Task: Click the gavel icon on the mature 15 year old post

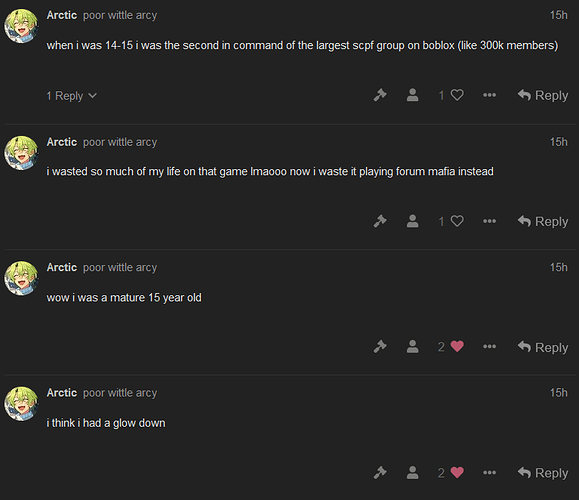Action: [380, 347]
